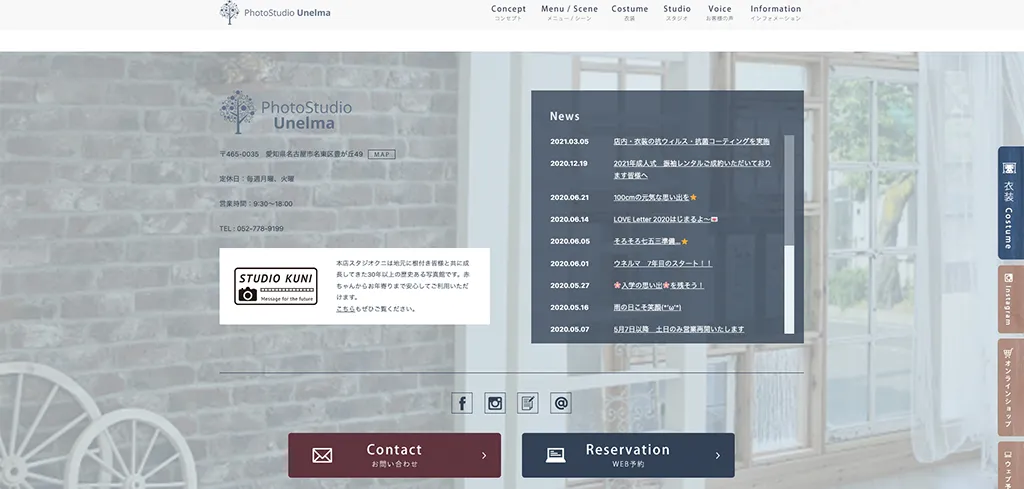1024x489 pixels.
Task: Open the そろそろ七五三準備 news link
Action: tap(650, 242)
